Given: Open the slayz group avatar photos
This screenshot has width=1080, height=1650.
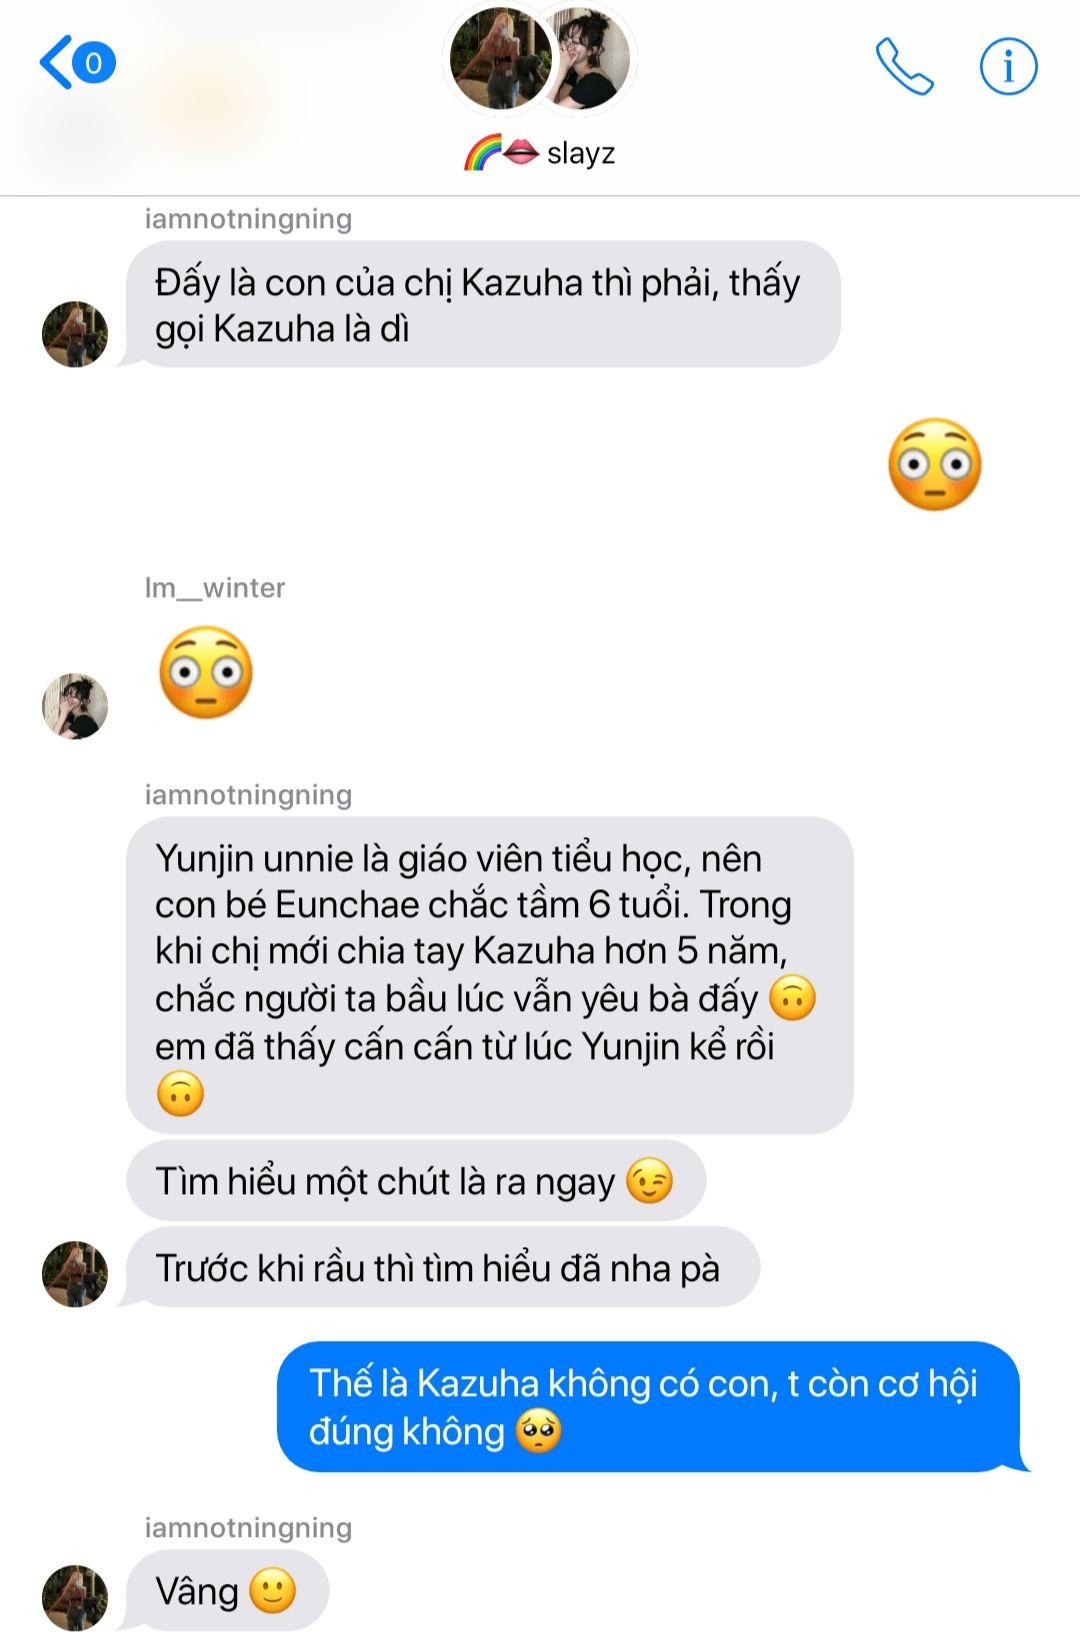Looking at the screenshot, I should pos(540,58).
